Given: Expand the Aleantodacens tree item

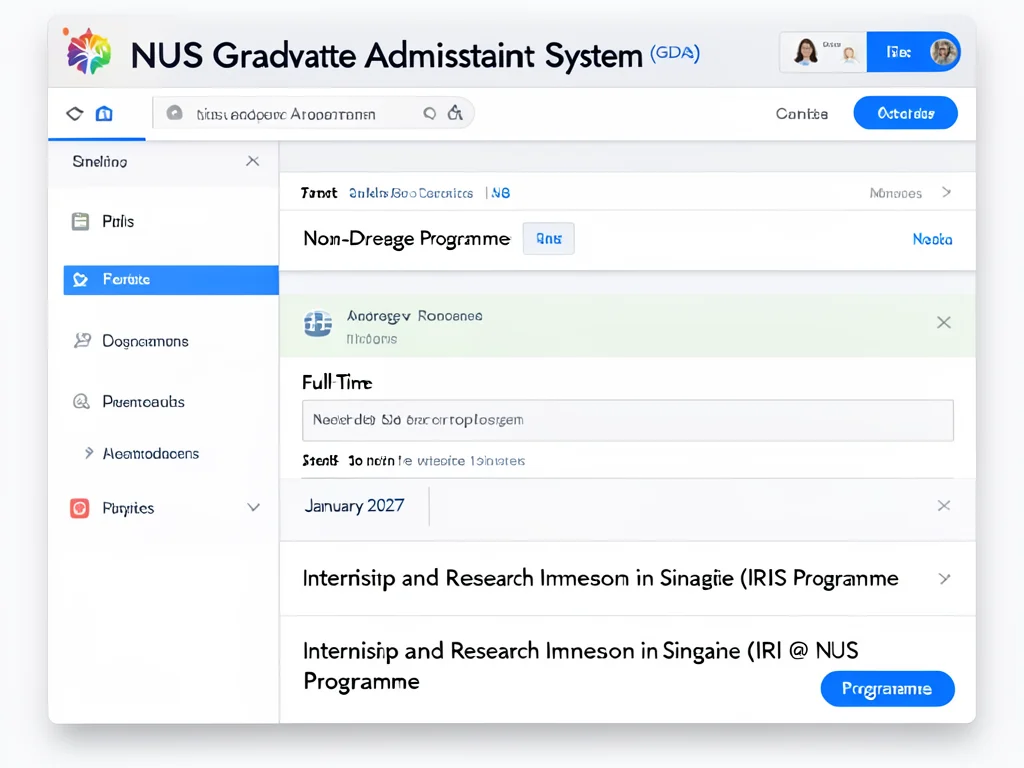Looking at the screenshot, I should (89, 453).
